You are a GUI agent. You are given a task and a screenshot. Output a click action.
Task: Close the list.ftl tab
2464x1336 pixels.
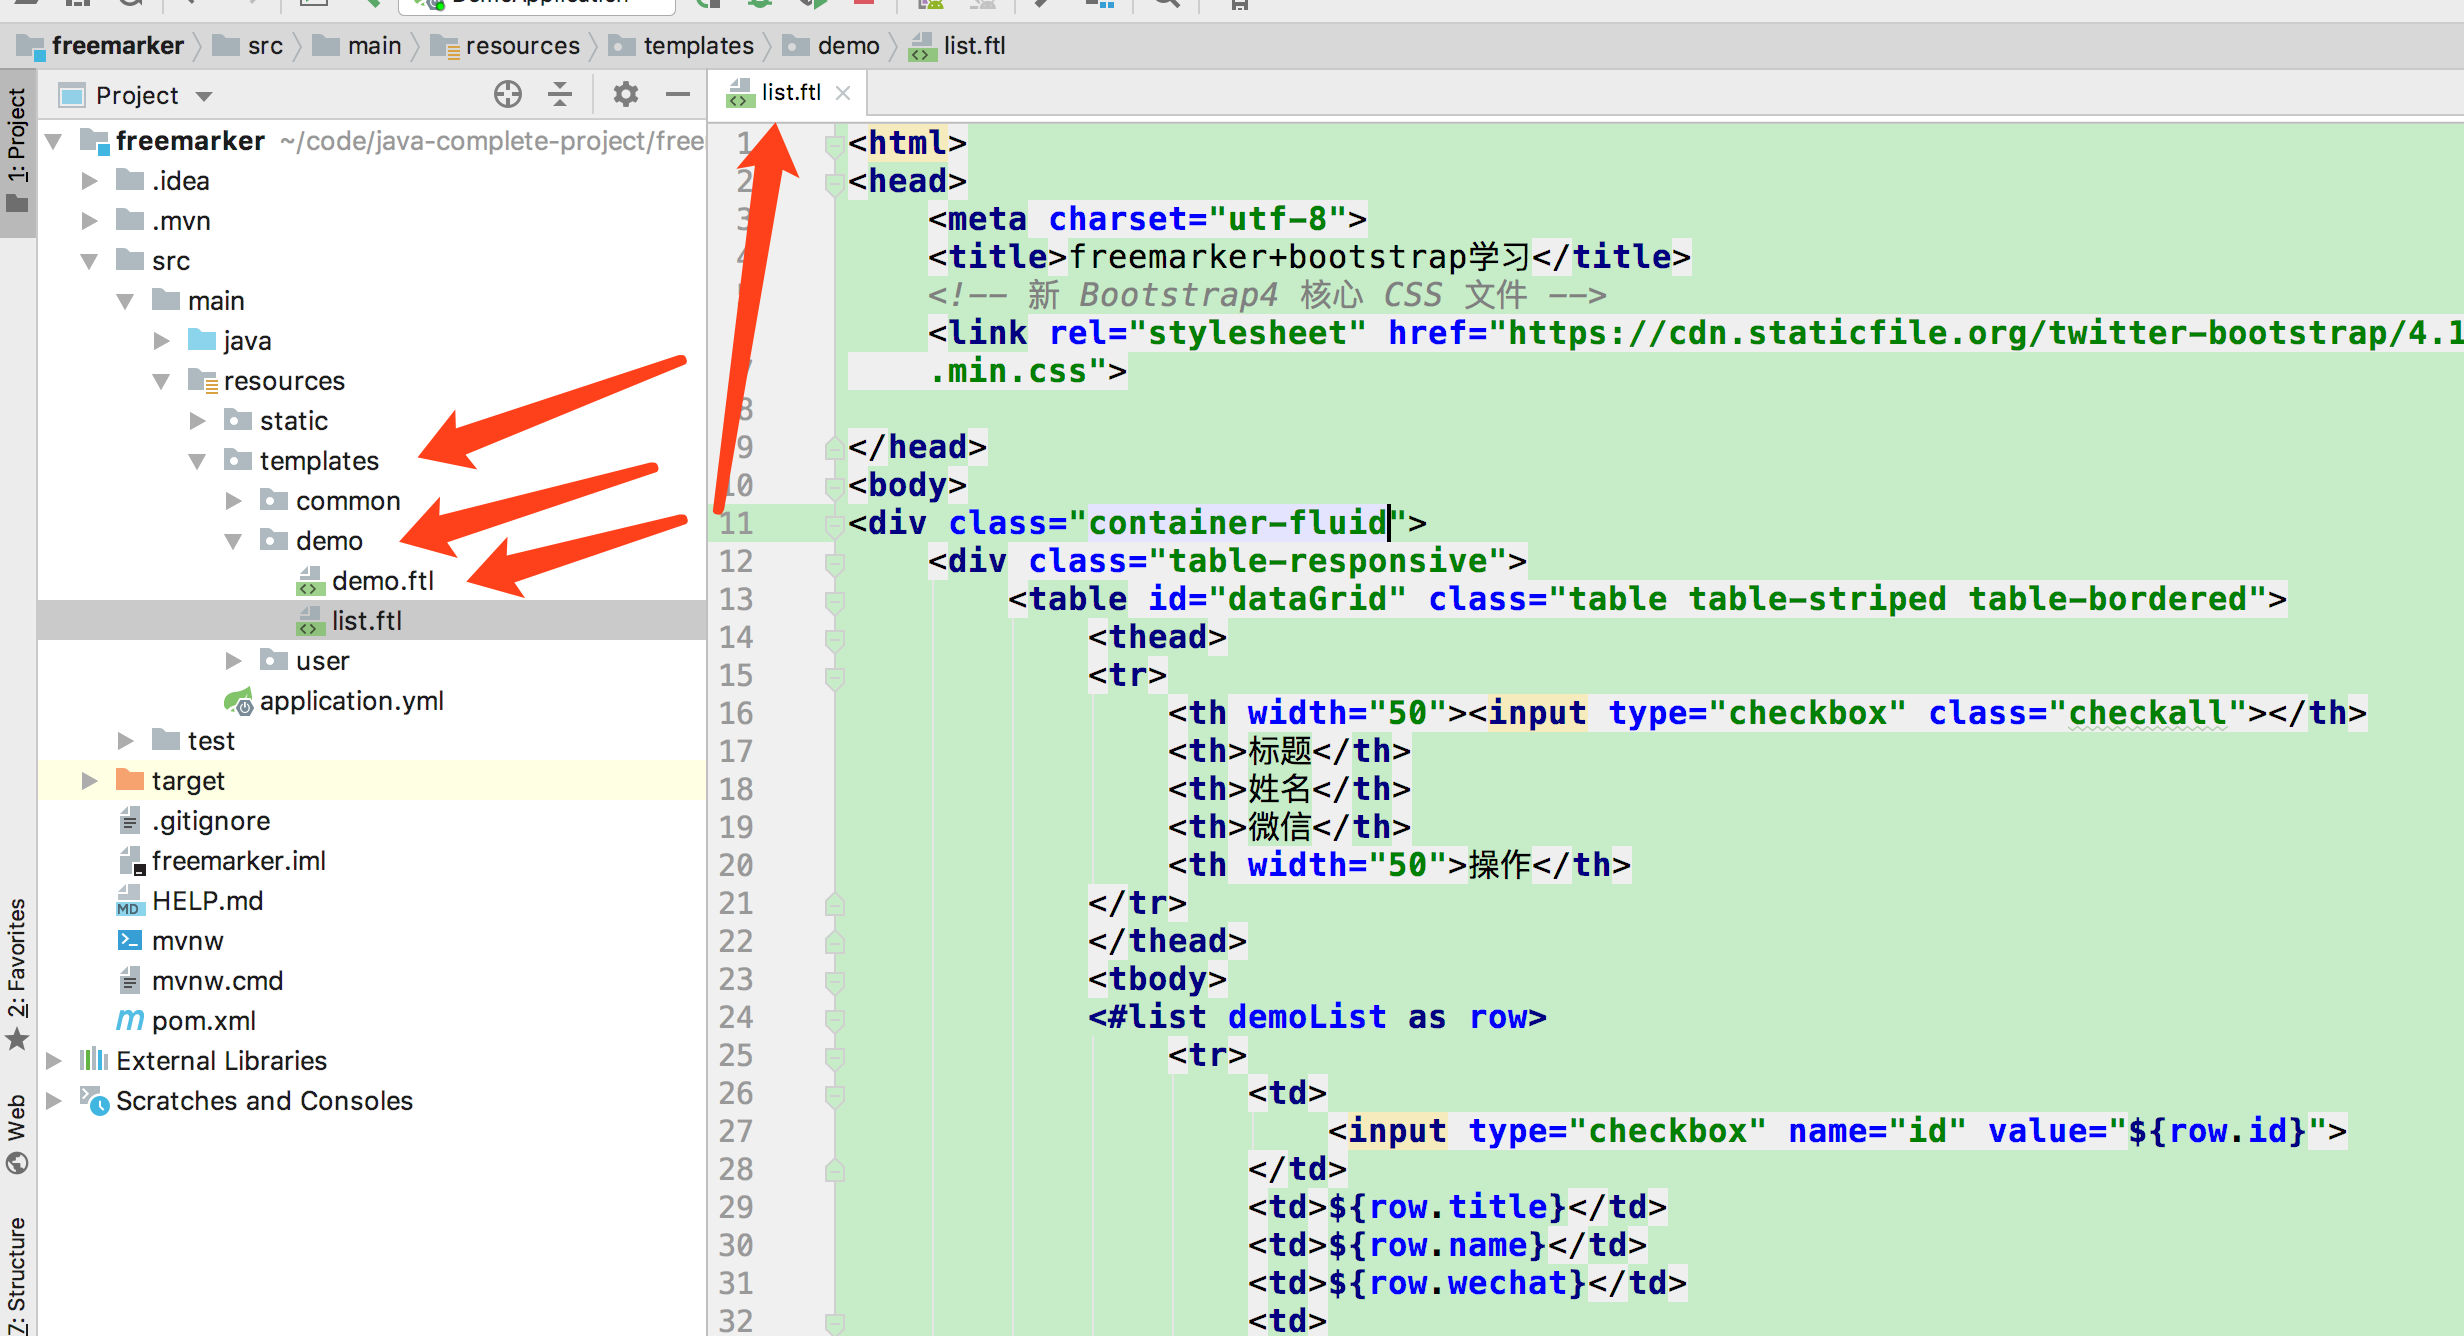(843, 93)
